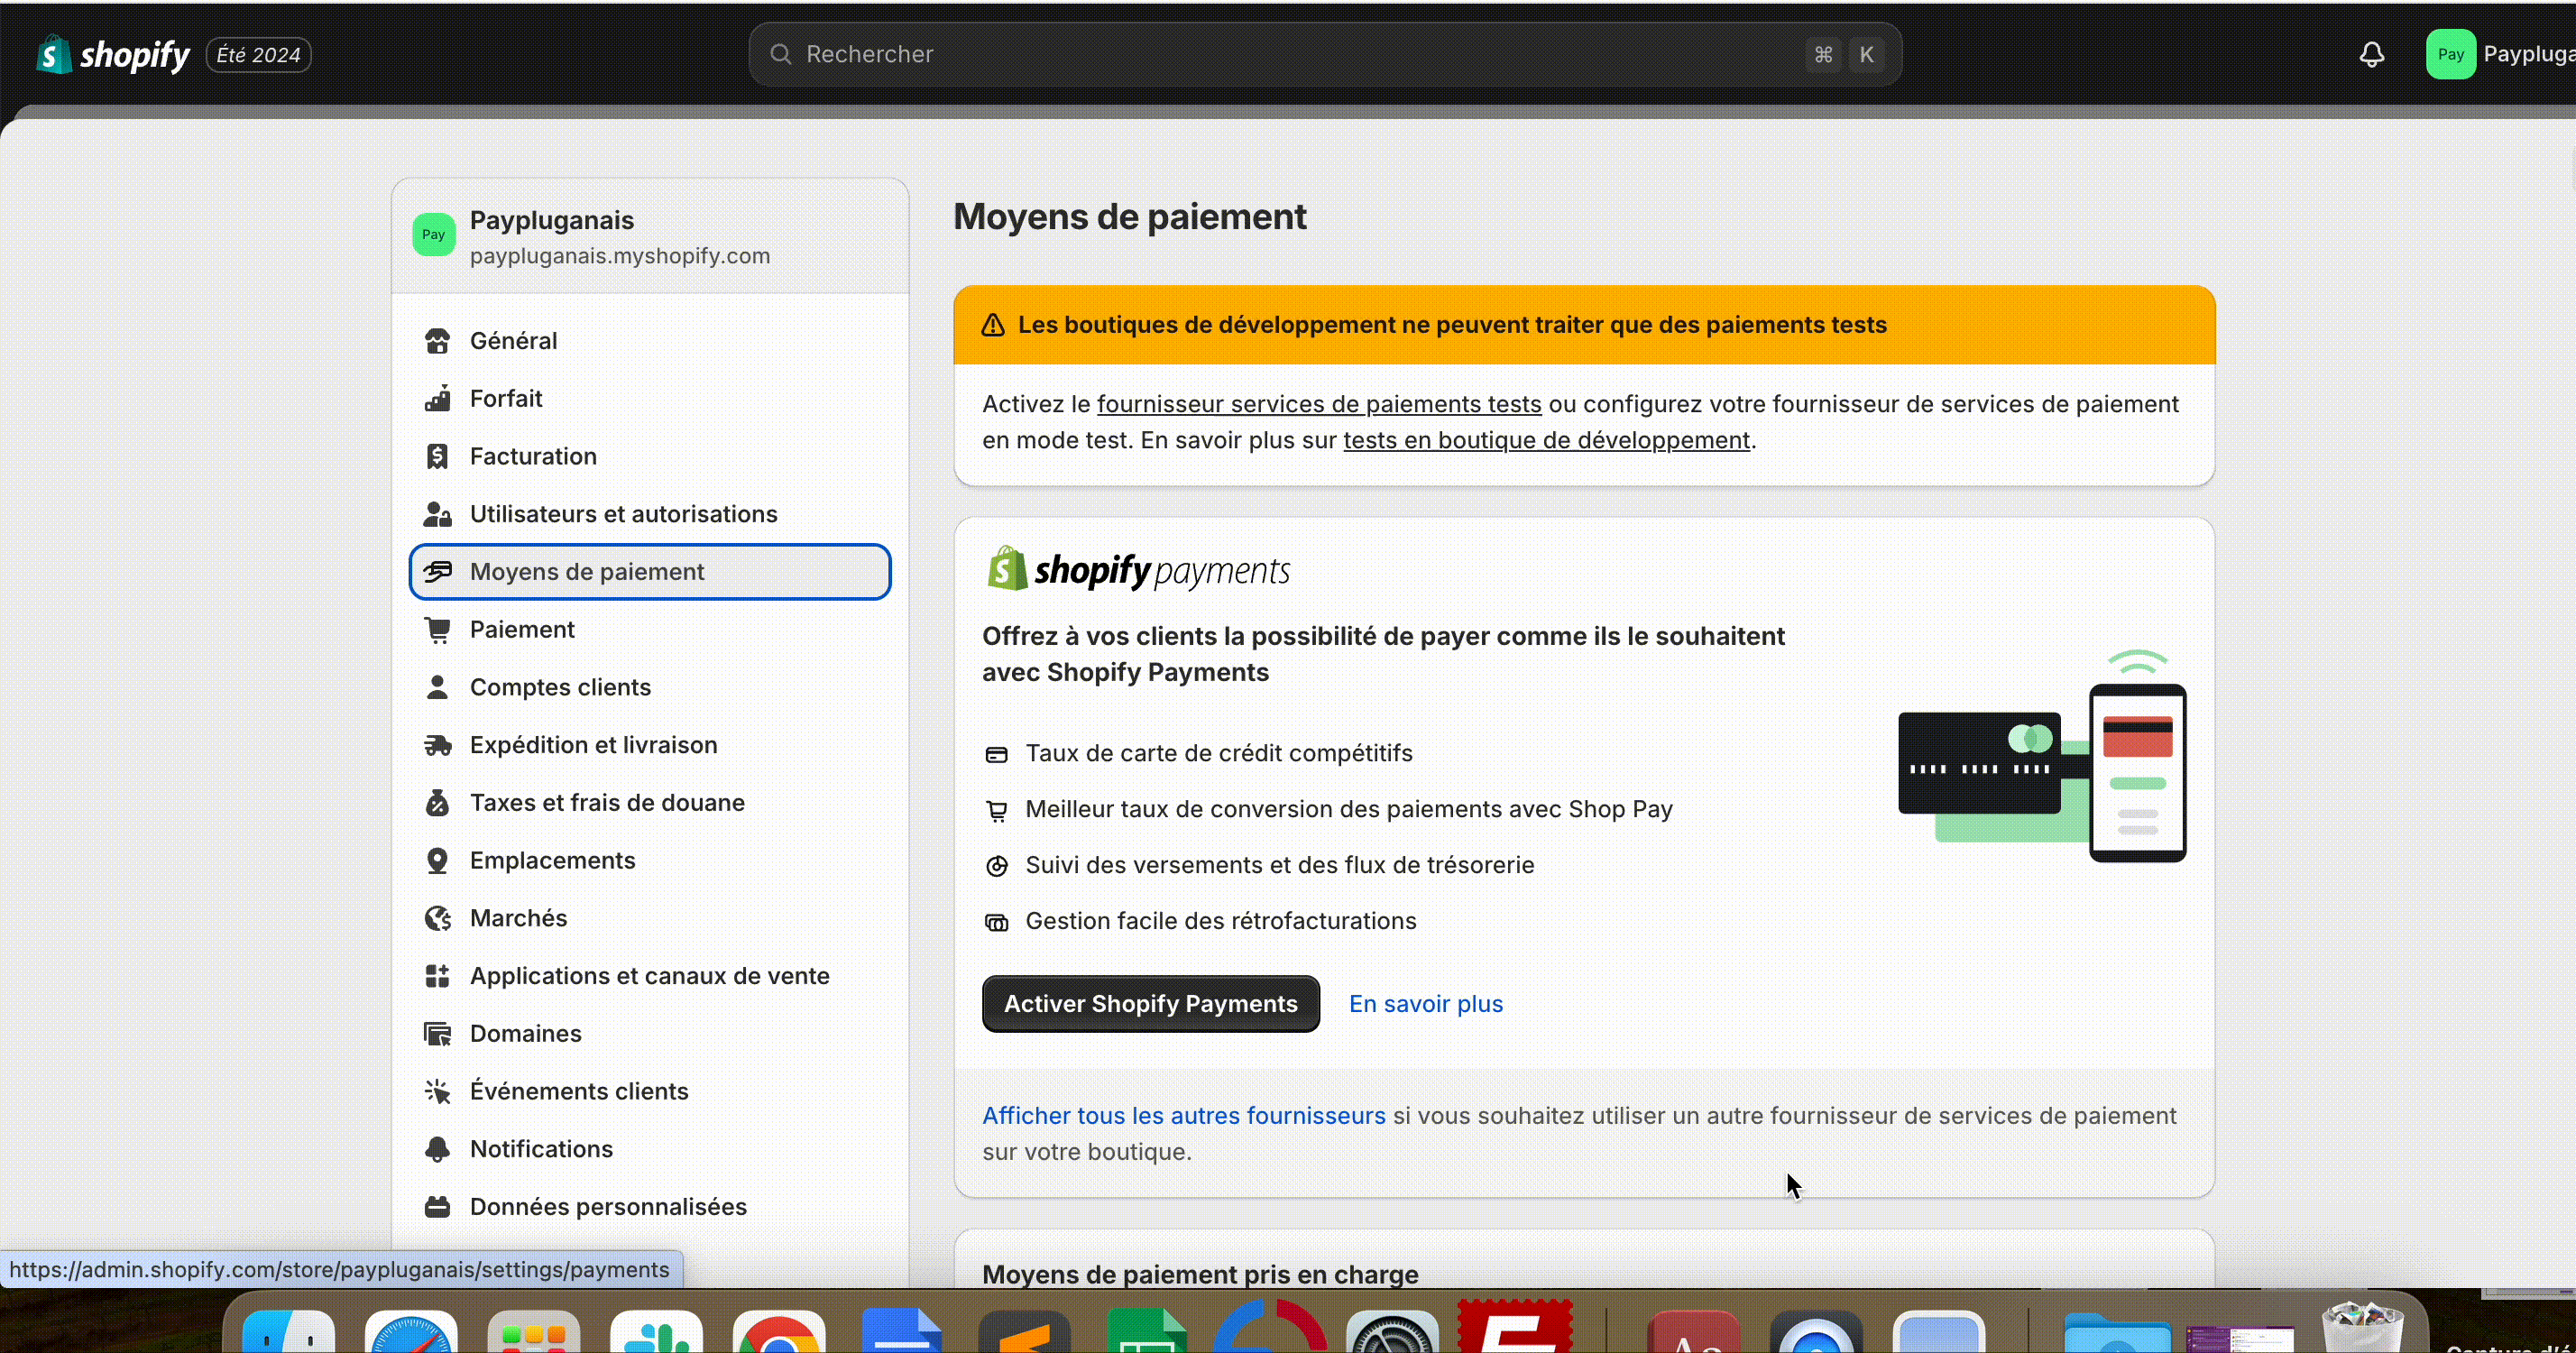The image size is (2576, 1353).
Task: Click the Marchés globe icon
Action: pyautogui.click(x=437, y=918)
